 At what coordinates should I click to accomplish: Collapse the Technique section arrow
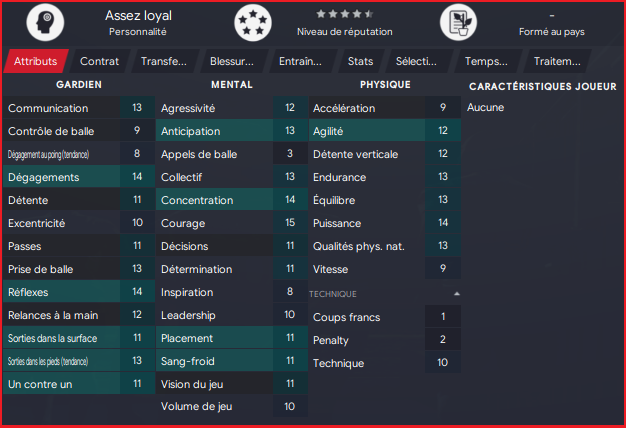(x=457, y=294)
